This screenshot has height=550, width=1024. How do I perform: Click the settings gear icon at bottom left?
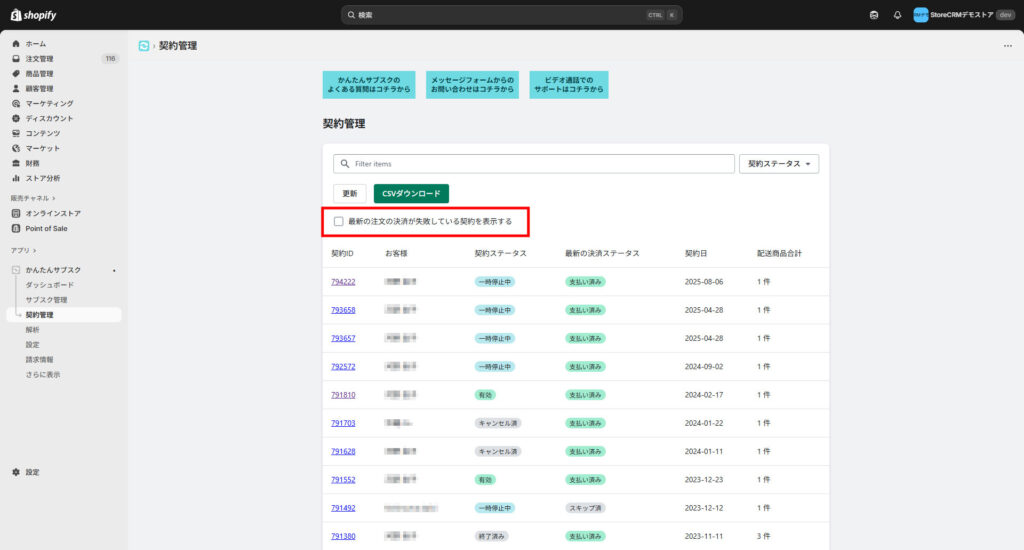[x=16, y=472]
